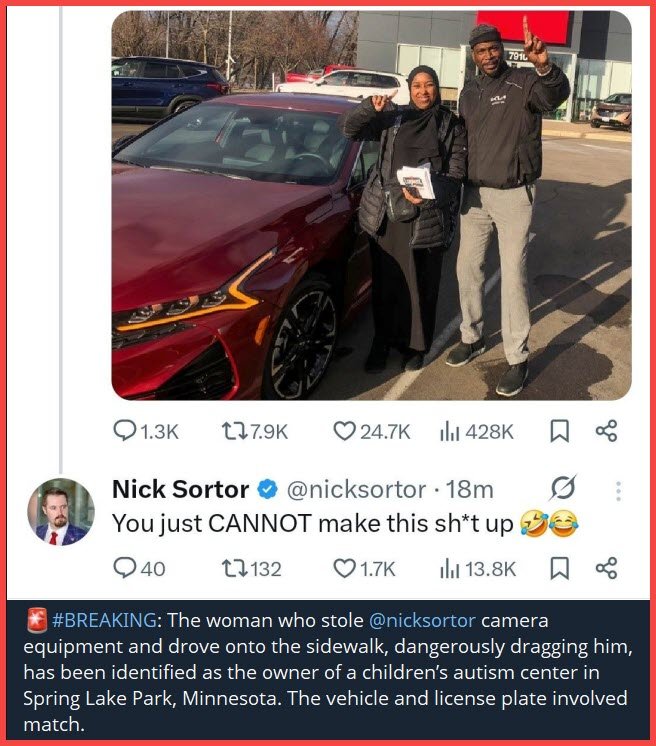656x746 pixels.
Task: Repost the tweet with 7.9K reposts
Action: coord(255,432)
